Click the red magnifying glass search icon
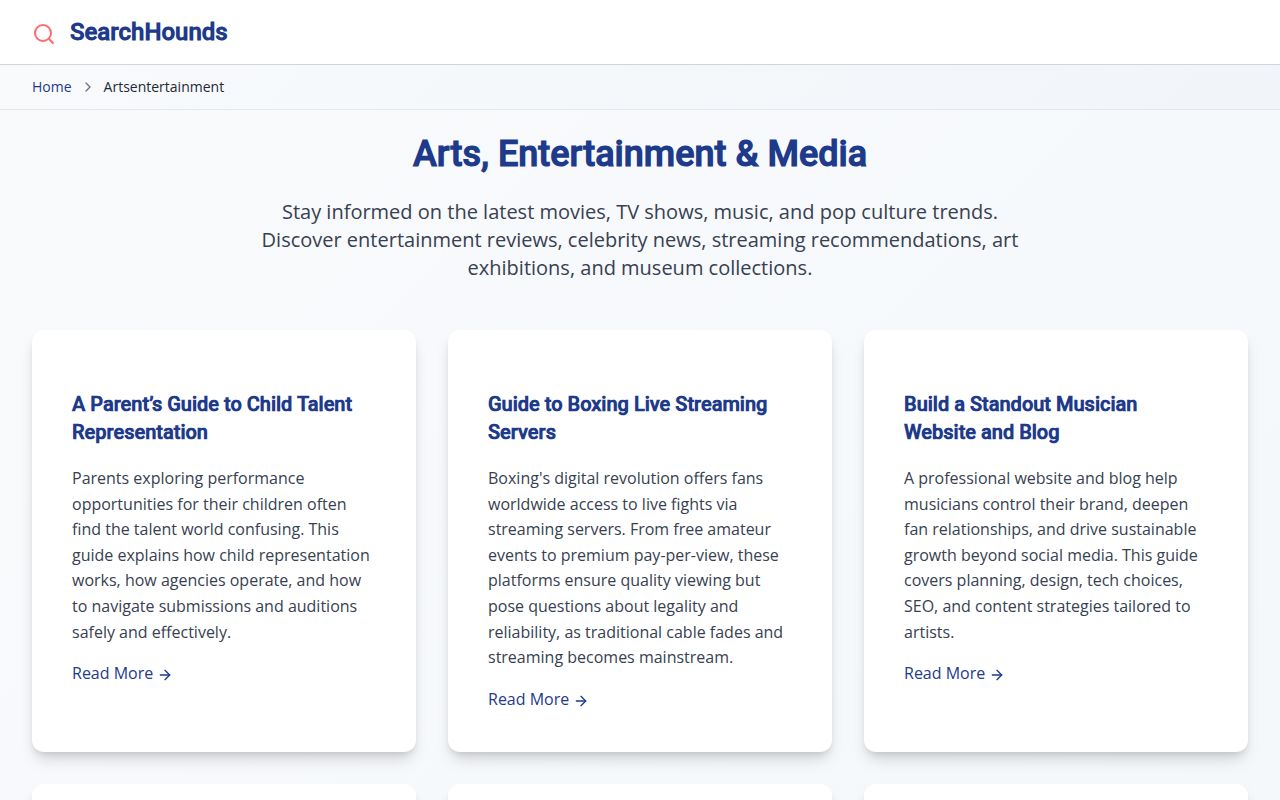 coord(43,33)
